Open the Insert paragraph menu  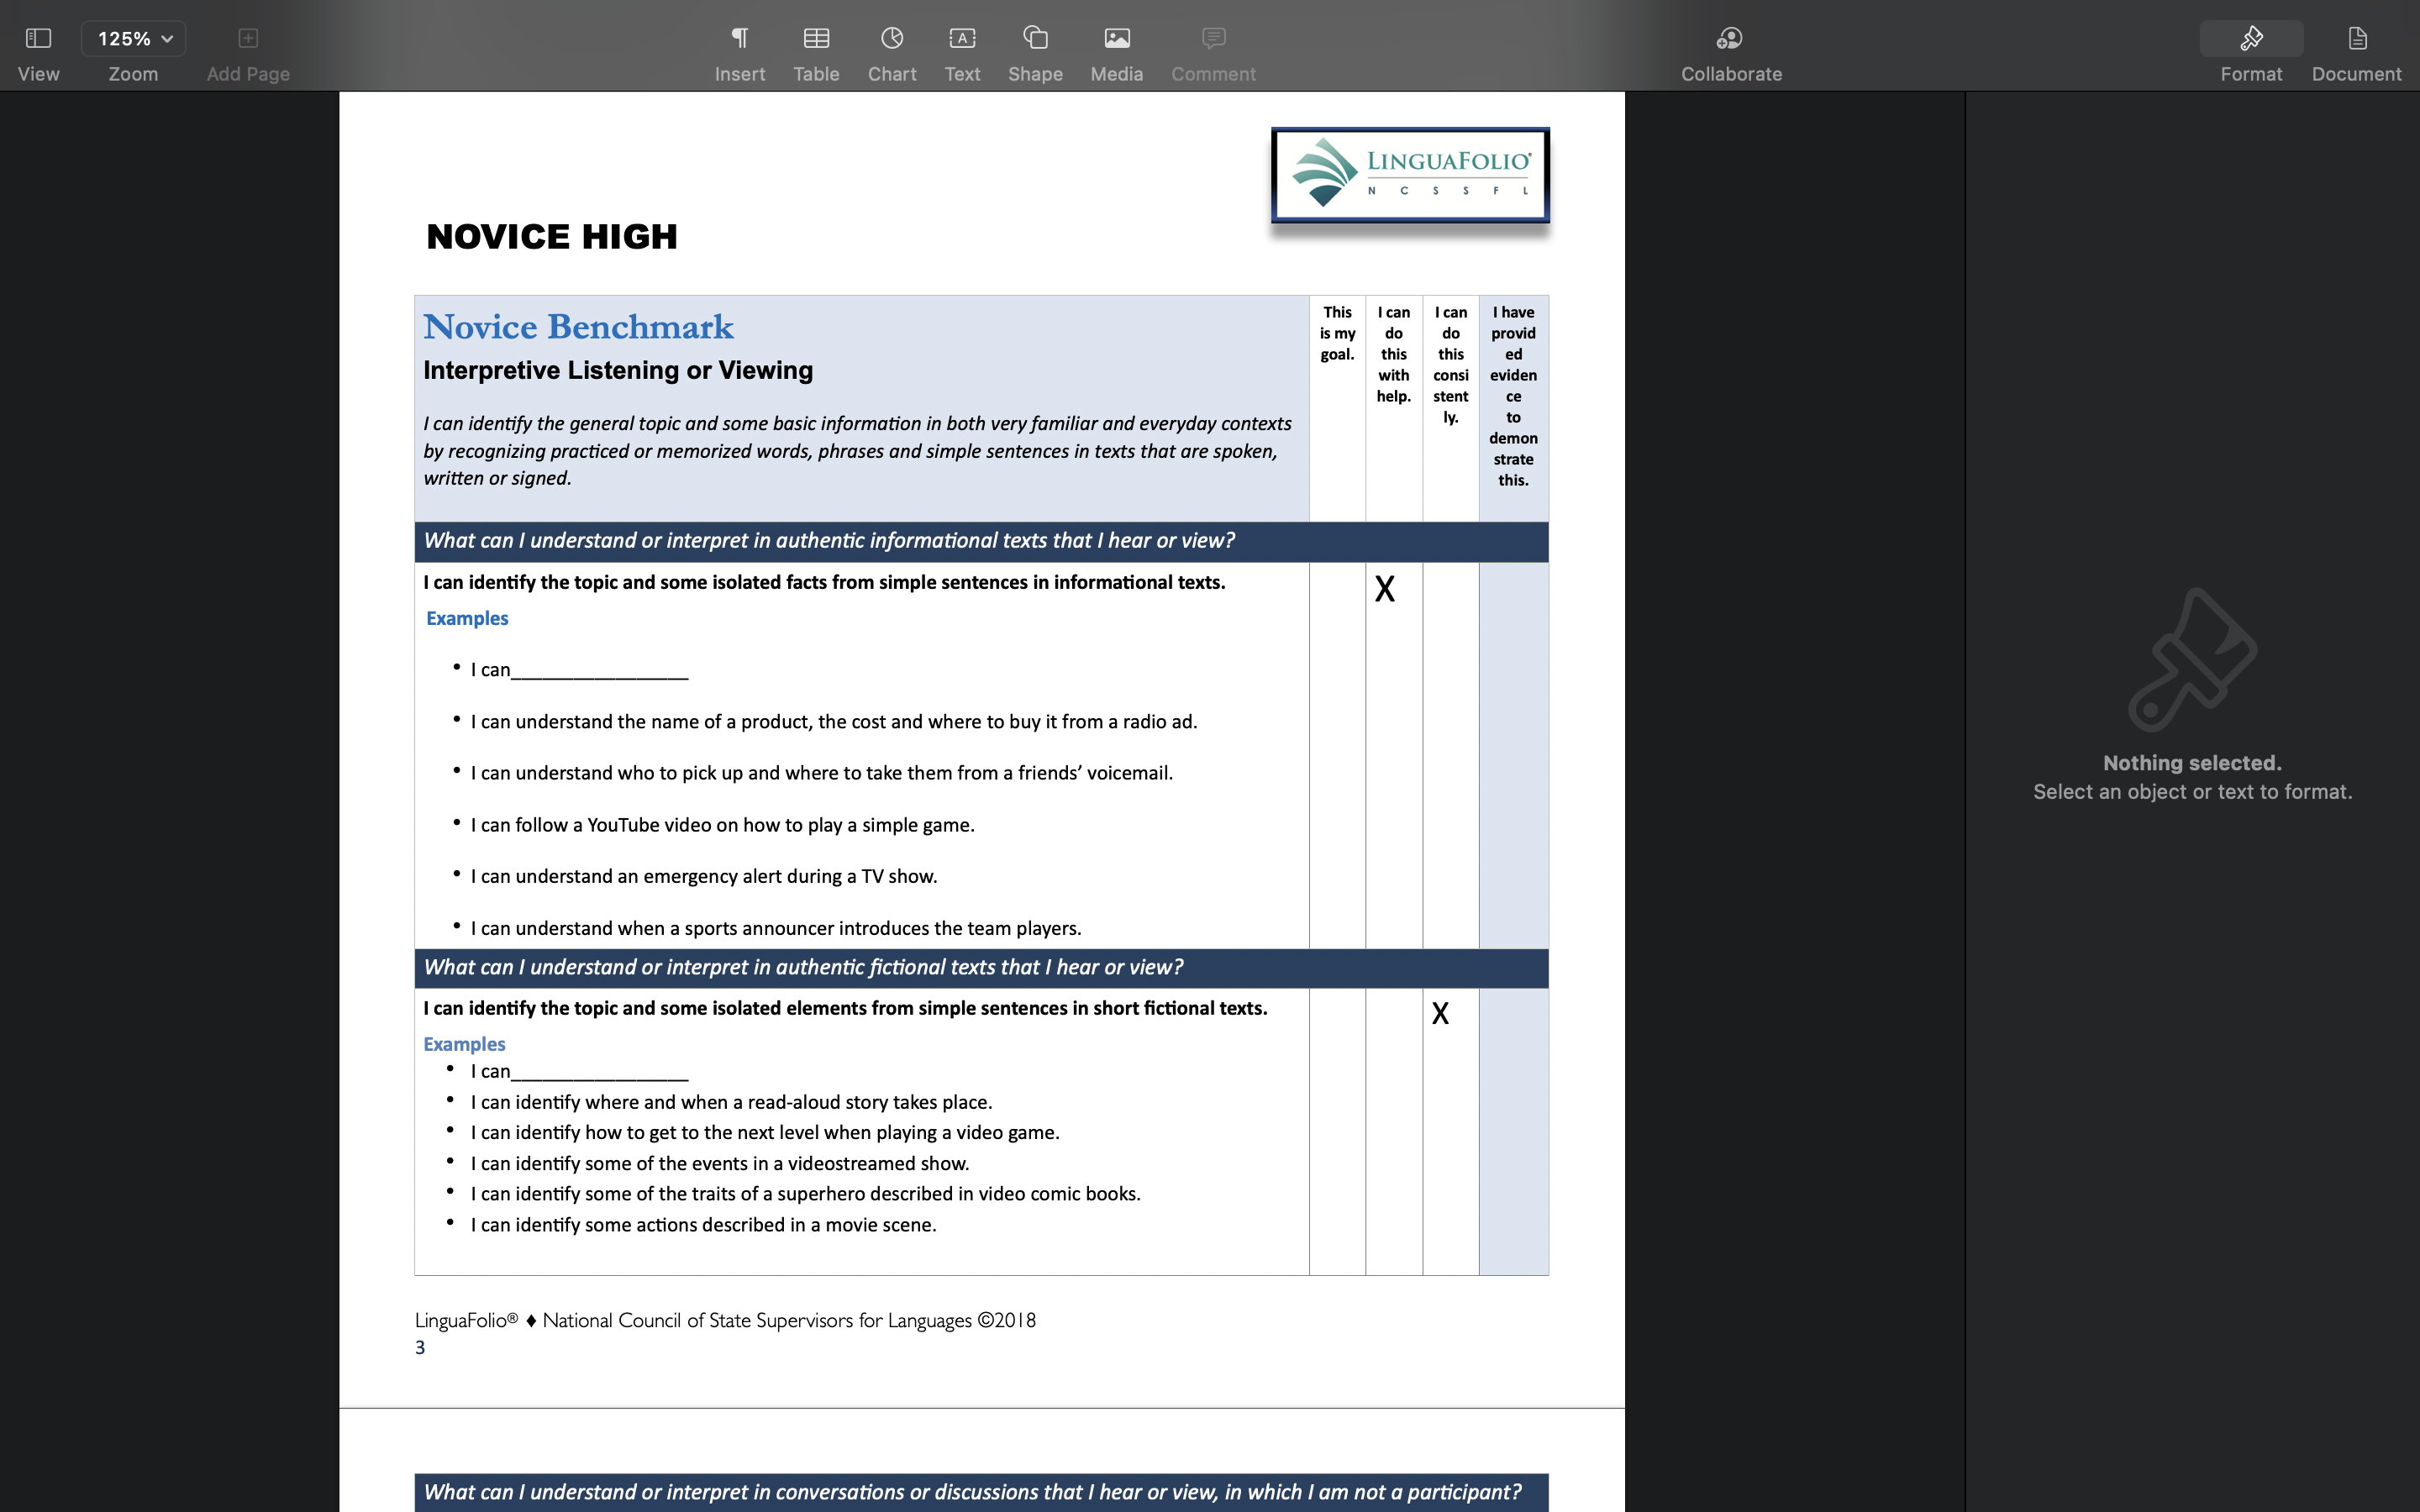point(740,39)
